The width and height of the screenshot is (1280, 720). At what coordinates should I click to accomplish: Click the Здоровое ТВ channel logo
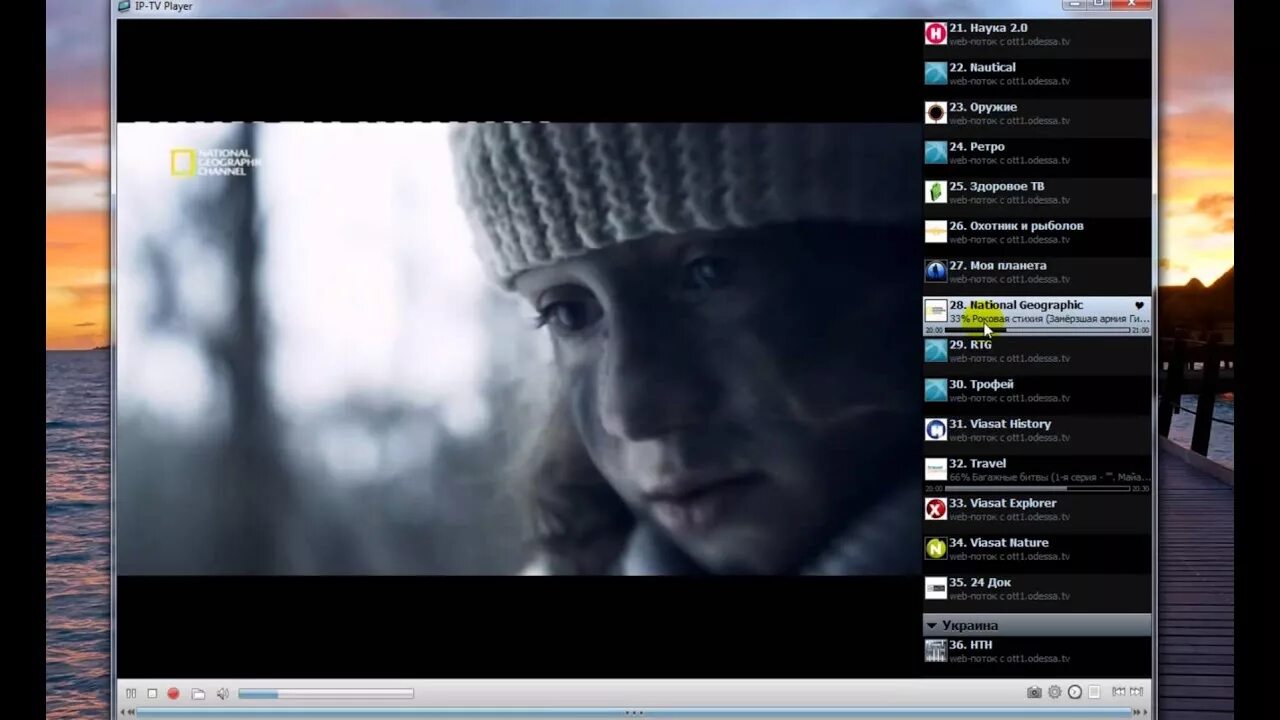935,192
